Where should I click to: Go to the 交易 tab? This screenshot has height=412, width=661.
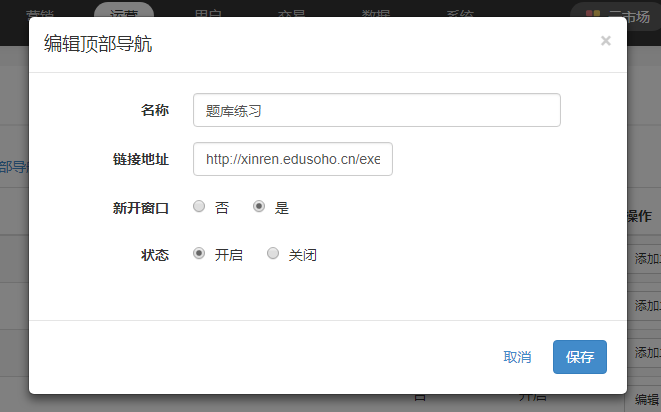tap(292, 12)
